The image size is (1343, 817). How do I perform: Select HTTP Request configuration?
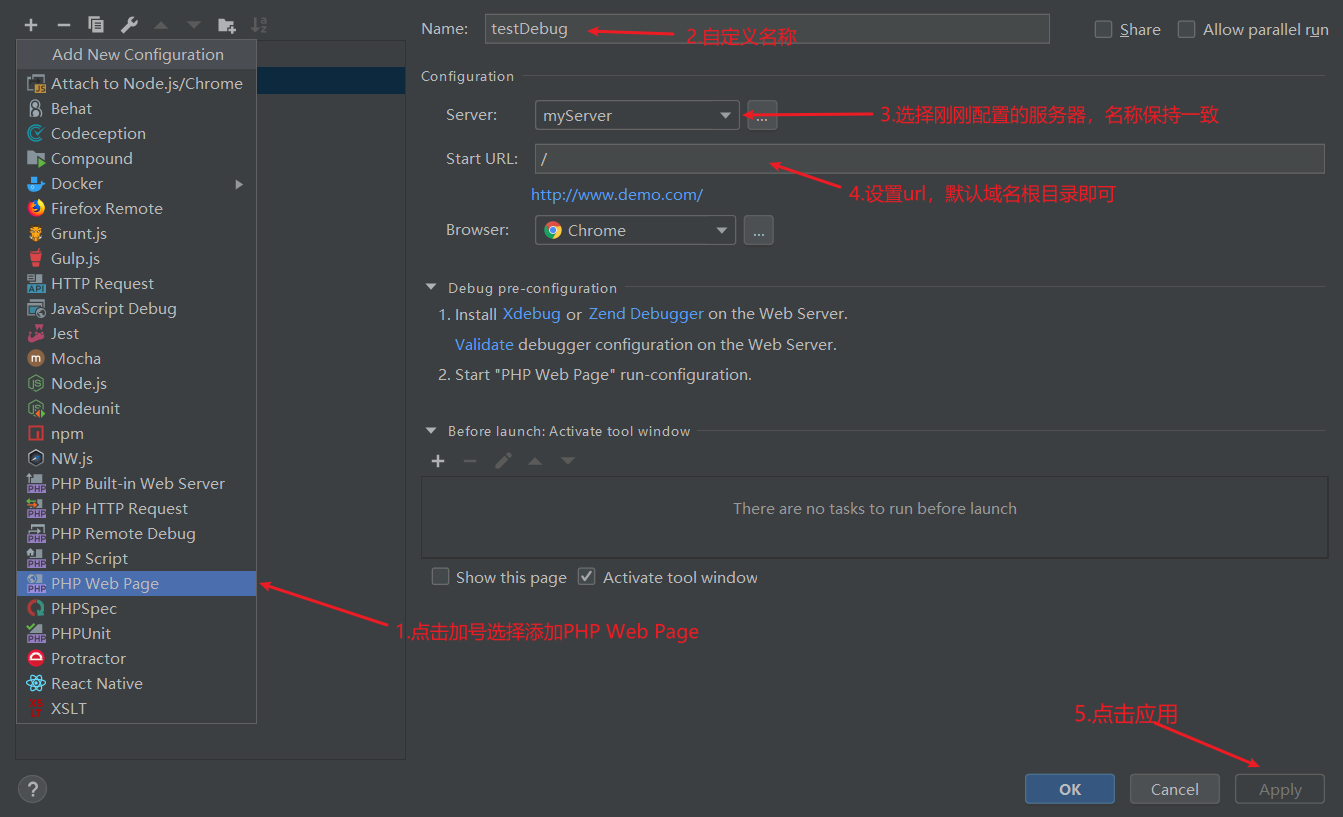point(136,283)
